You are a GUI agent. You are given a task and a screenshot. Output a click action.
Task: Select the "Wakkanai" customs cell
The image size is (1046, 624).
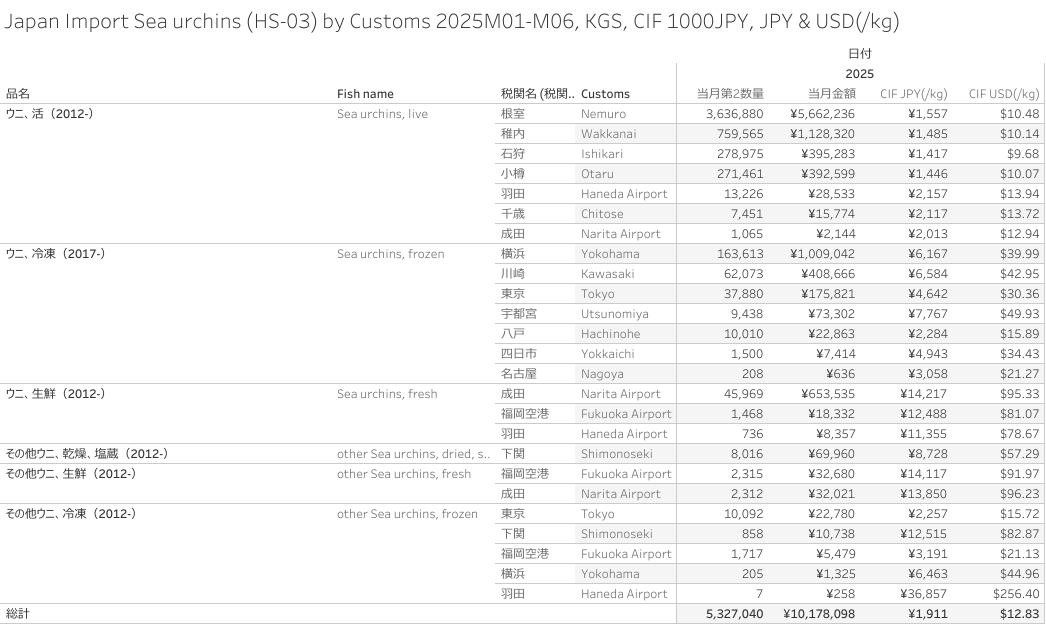(608, 134)
